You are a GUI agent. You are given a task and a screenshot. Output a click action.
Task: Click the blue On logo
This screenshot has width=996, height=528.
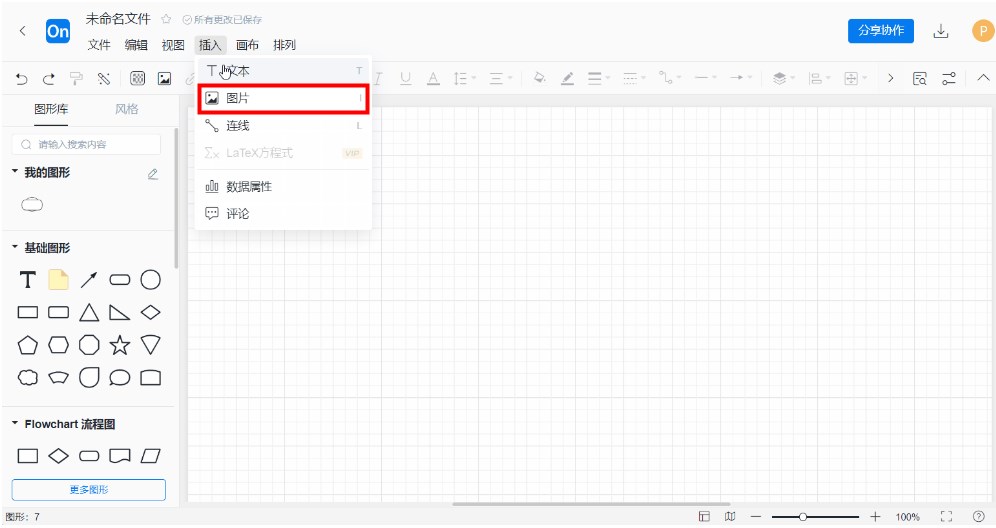tap(58, 31)
